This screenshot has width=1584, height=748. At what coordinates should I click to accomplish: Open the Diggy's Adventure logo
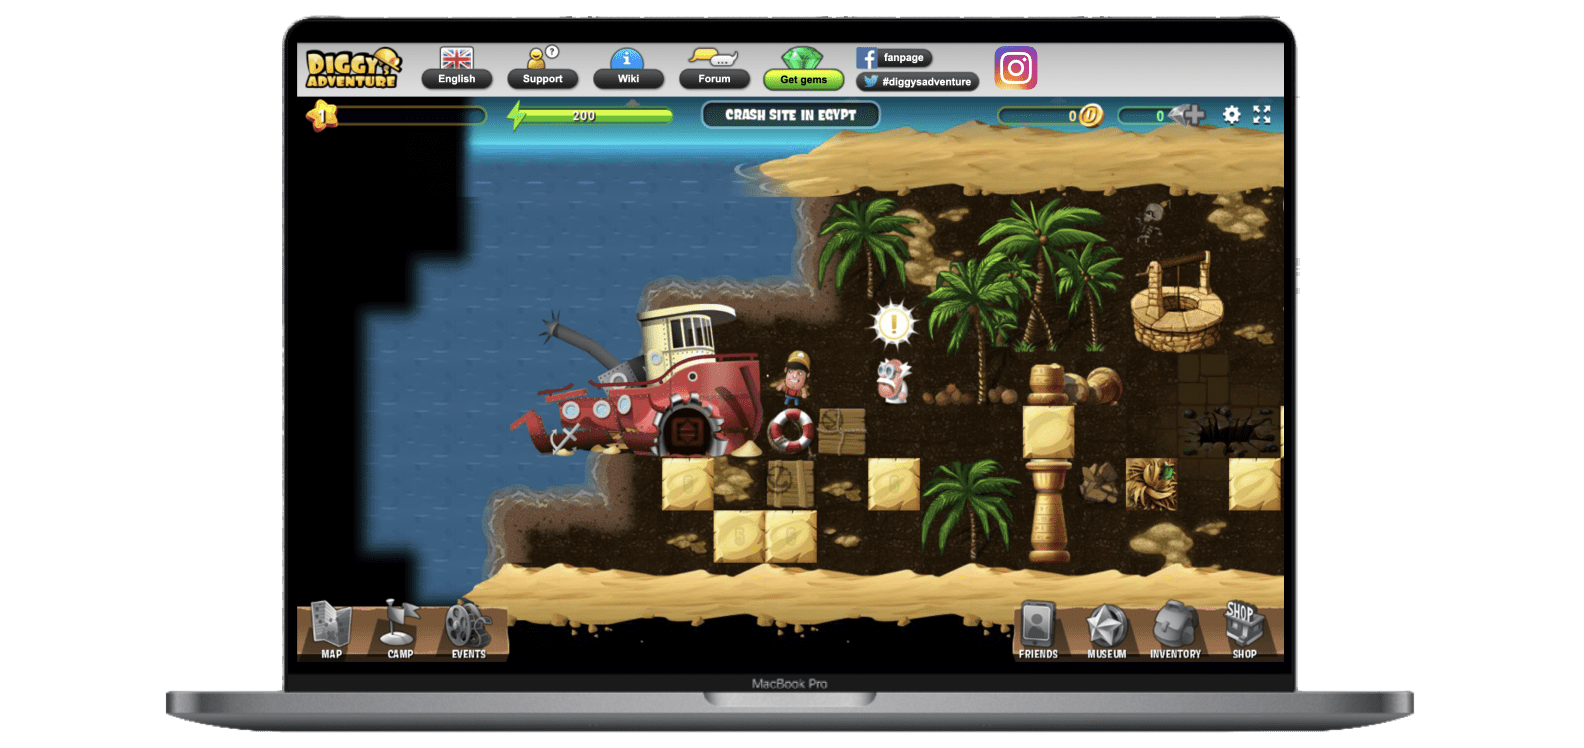click(352, 68)
